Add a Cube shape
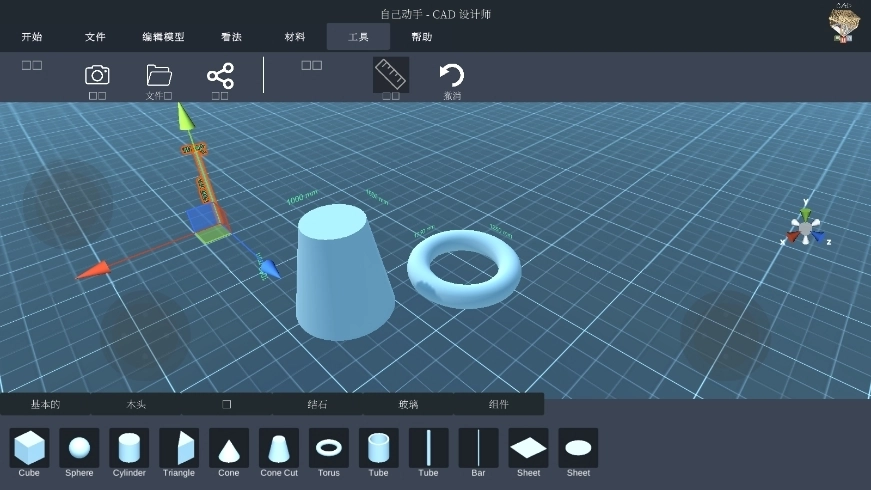This screenshot has width=871, height=490. point(29,448)
